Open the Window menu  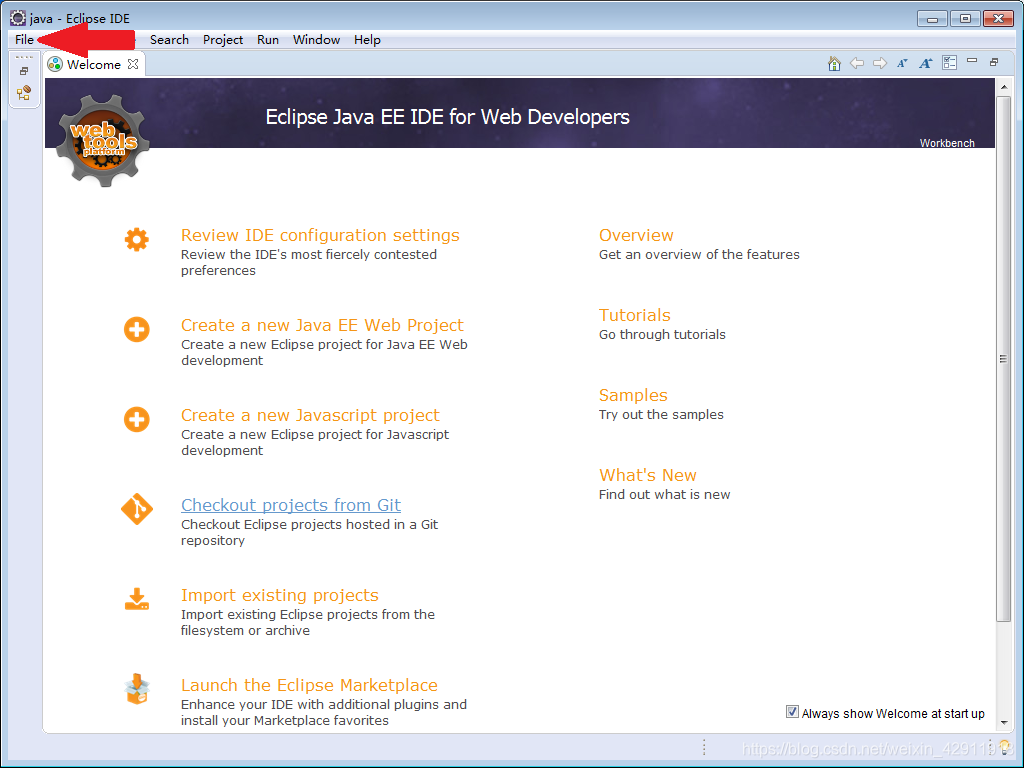pyautogui.click(x=316, y=40)
